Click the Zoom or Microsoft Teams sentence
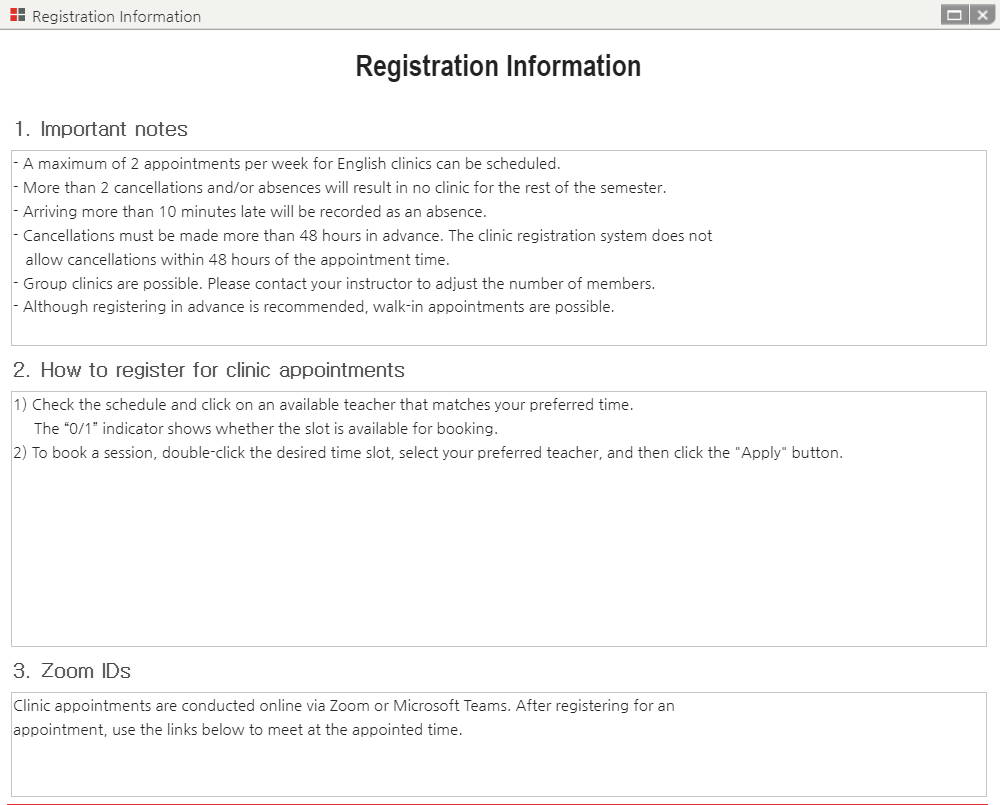 point(344,718)
